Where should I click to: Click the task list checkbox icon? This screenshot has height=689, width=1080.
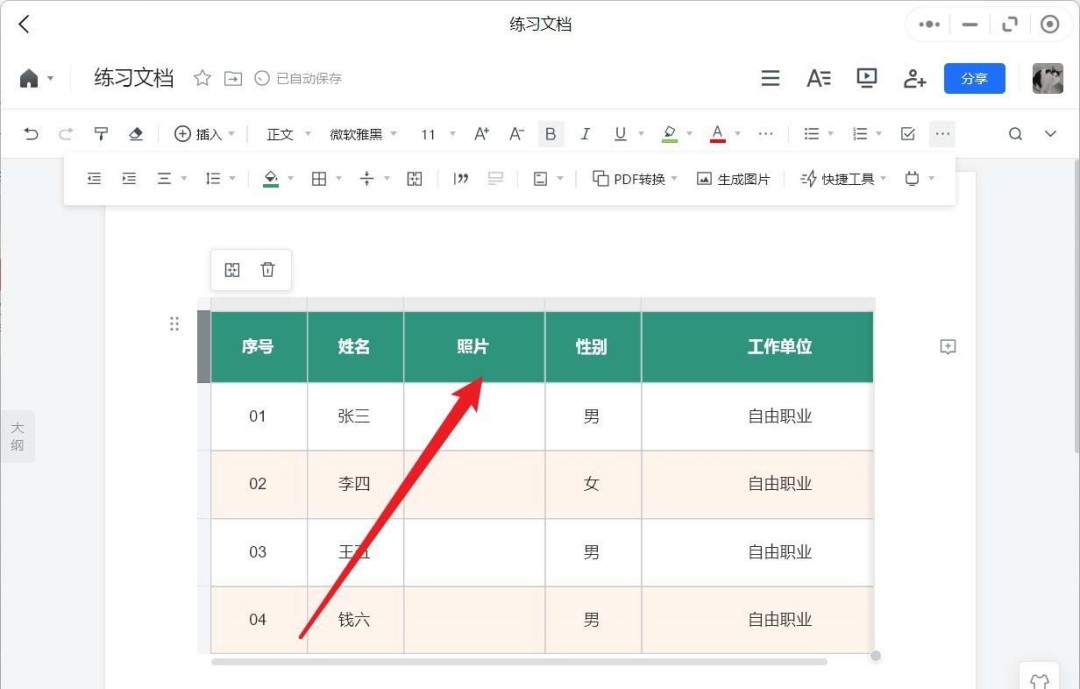pyautogui.click(x=908, y=133)
